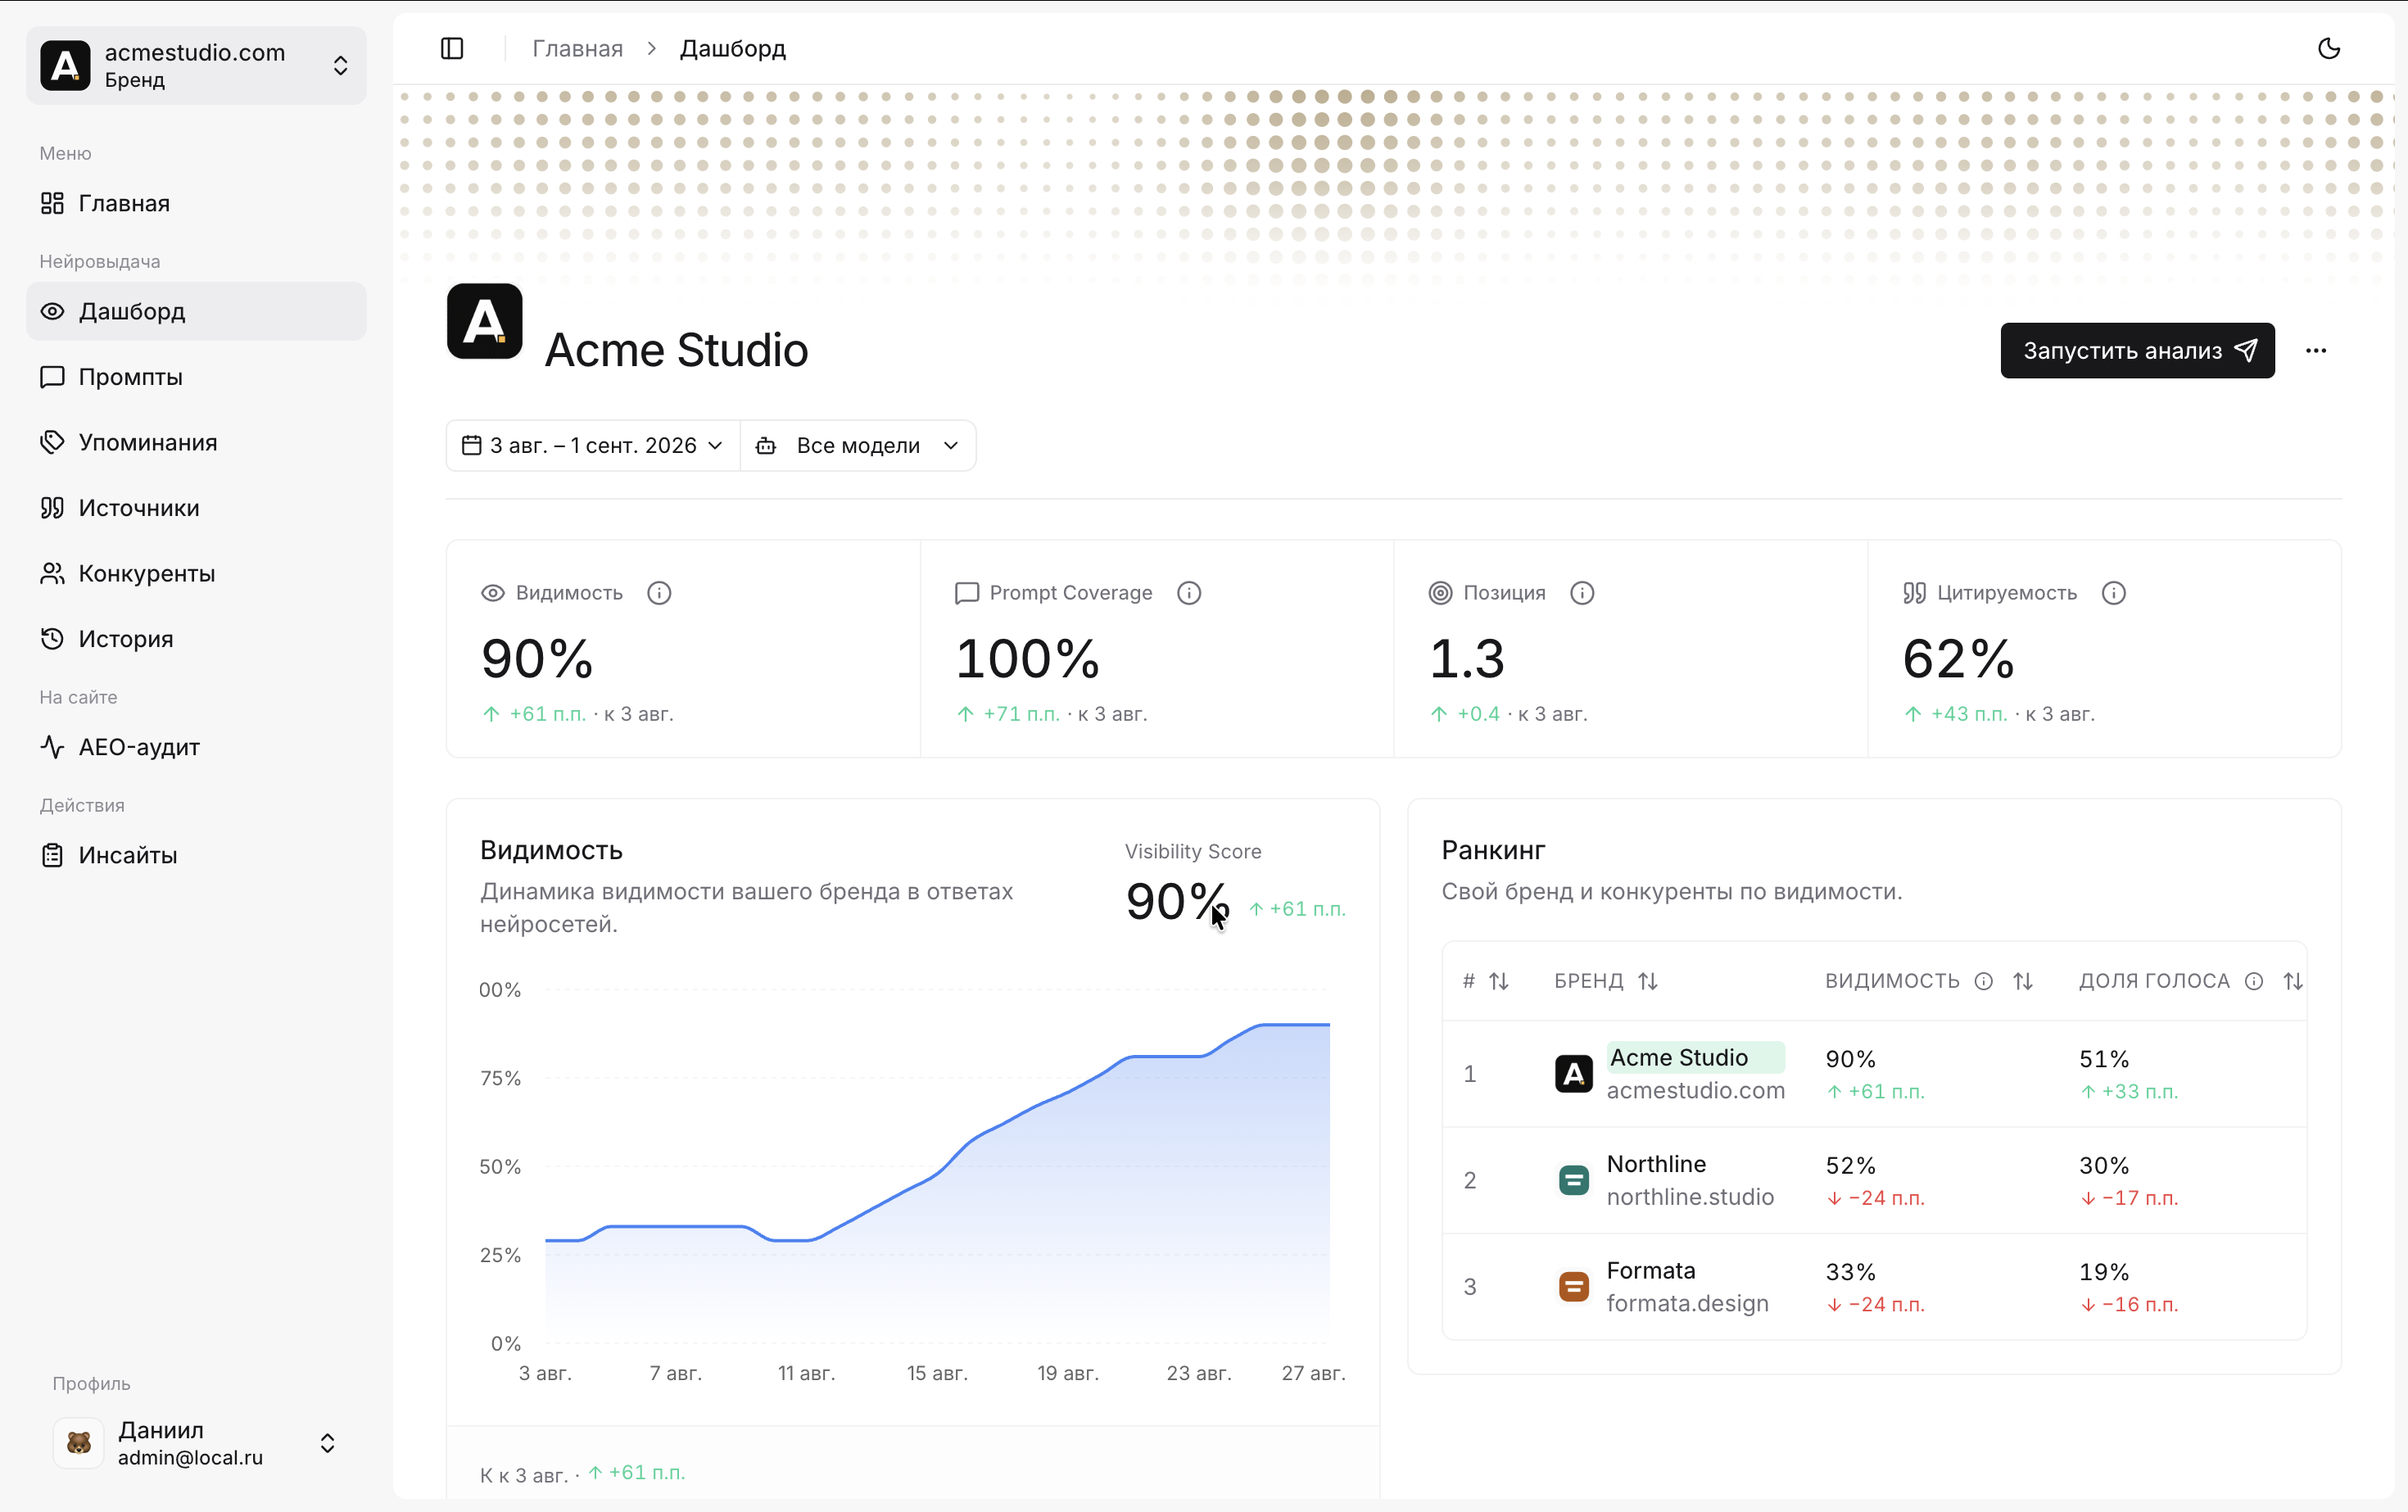Viewport: 2408px width, 1512px height.
Task: Click info icon next to Prompt Coverage
Action: coord(1188,593)
